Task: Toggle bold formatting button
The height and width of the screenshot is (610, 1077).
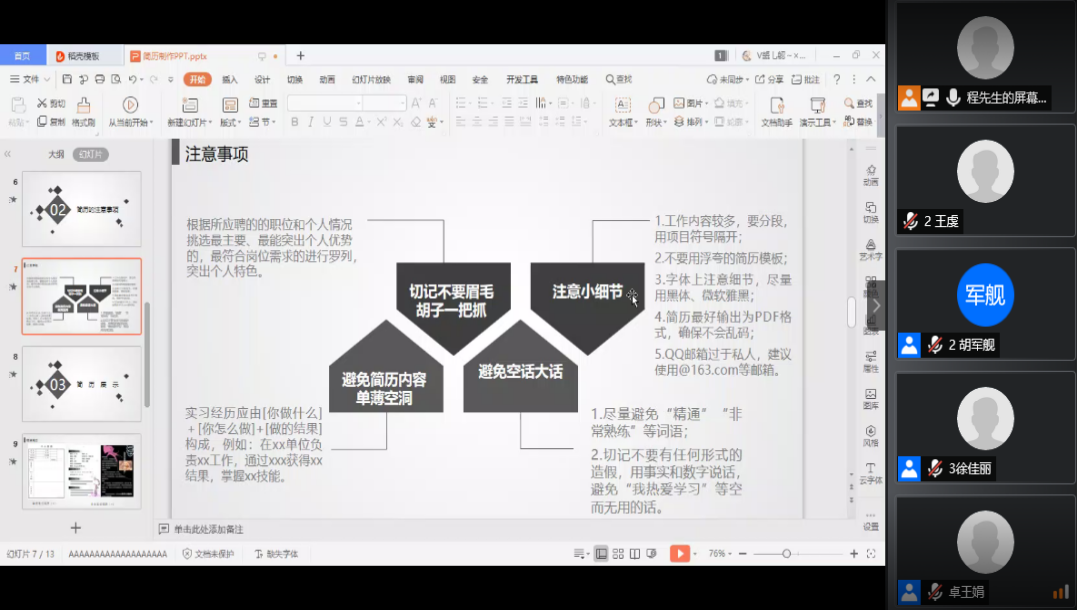Action: (x=295, y=122)
